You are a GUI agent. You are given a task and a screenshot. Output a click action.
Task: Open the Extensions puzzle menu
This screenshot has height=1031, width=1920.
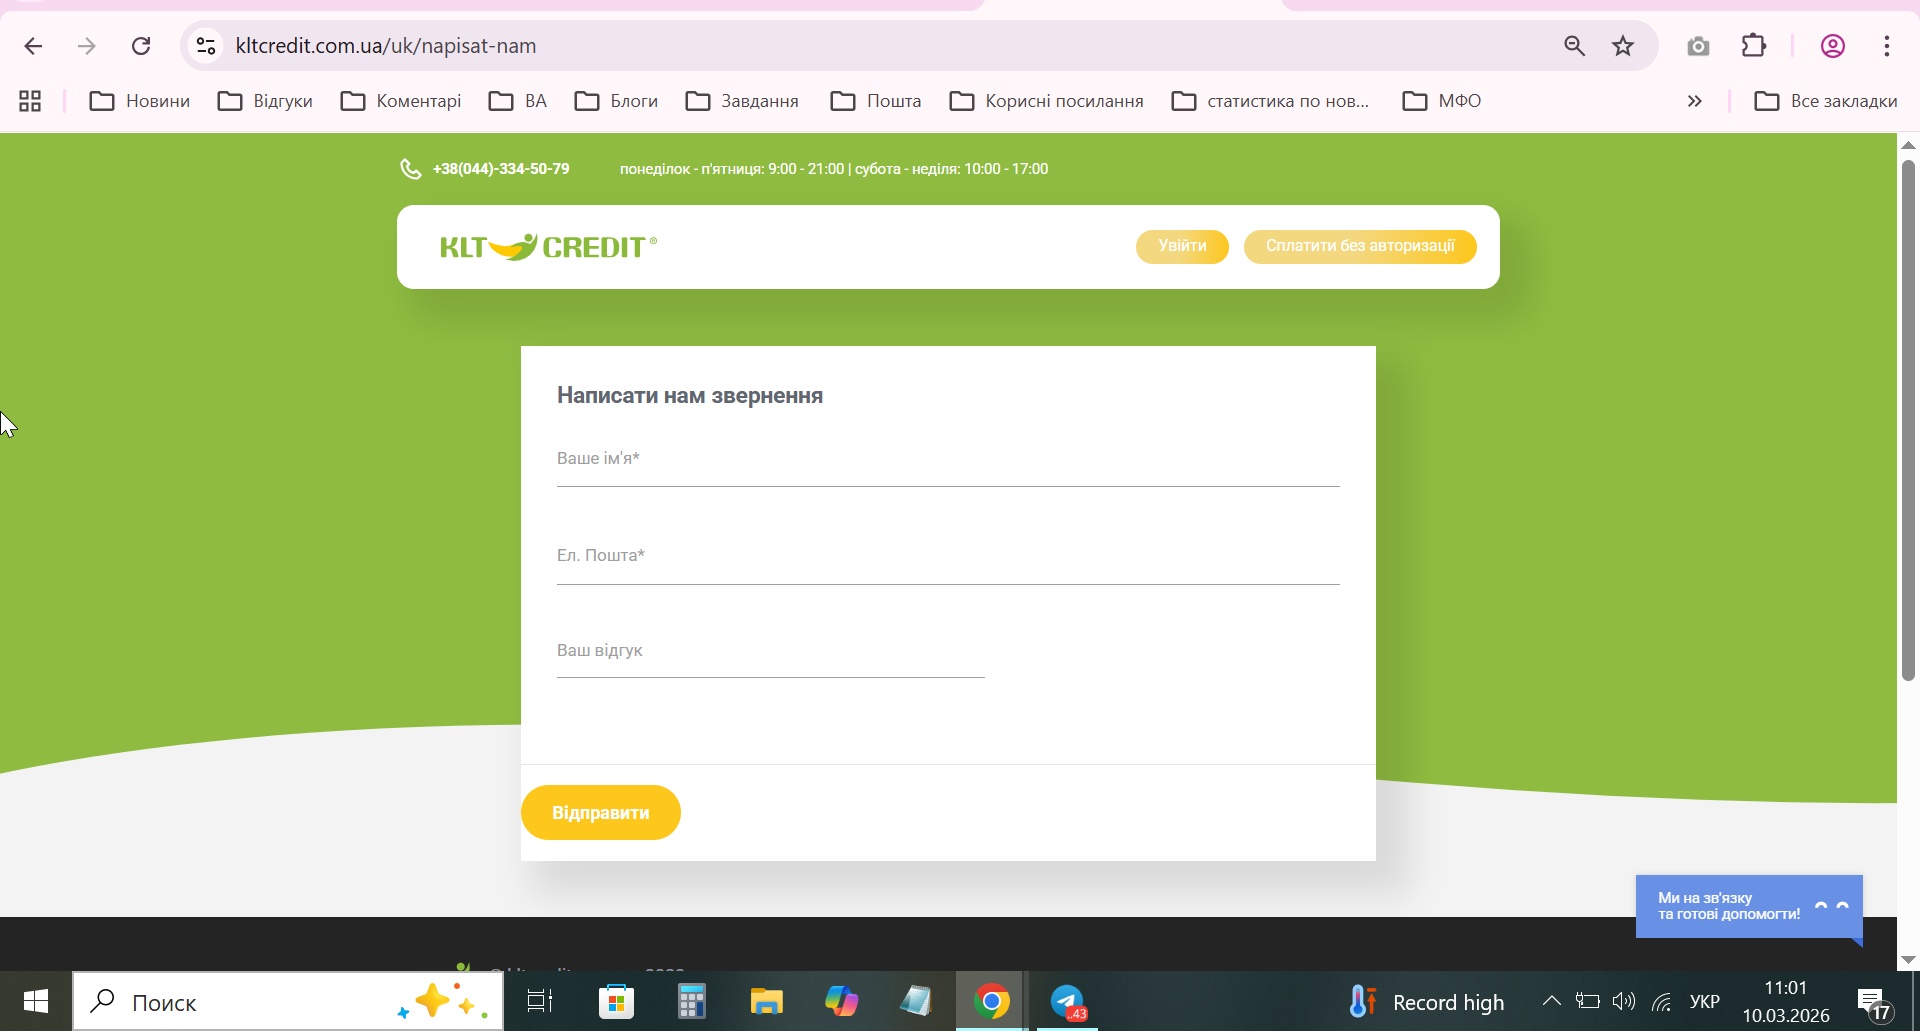coord(1754,46)
